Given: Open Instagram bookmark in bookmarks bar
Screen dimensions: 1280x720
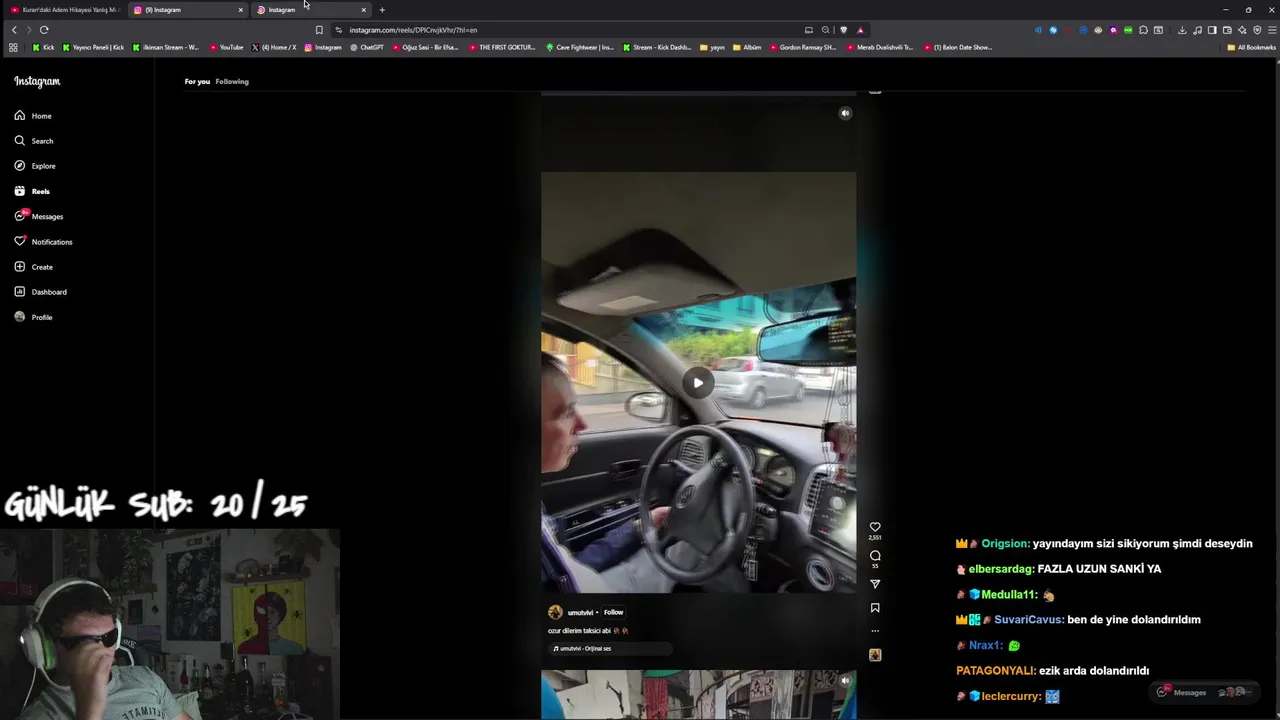Looking at the screenshot, I should tap(323, 47).
